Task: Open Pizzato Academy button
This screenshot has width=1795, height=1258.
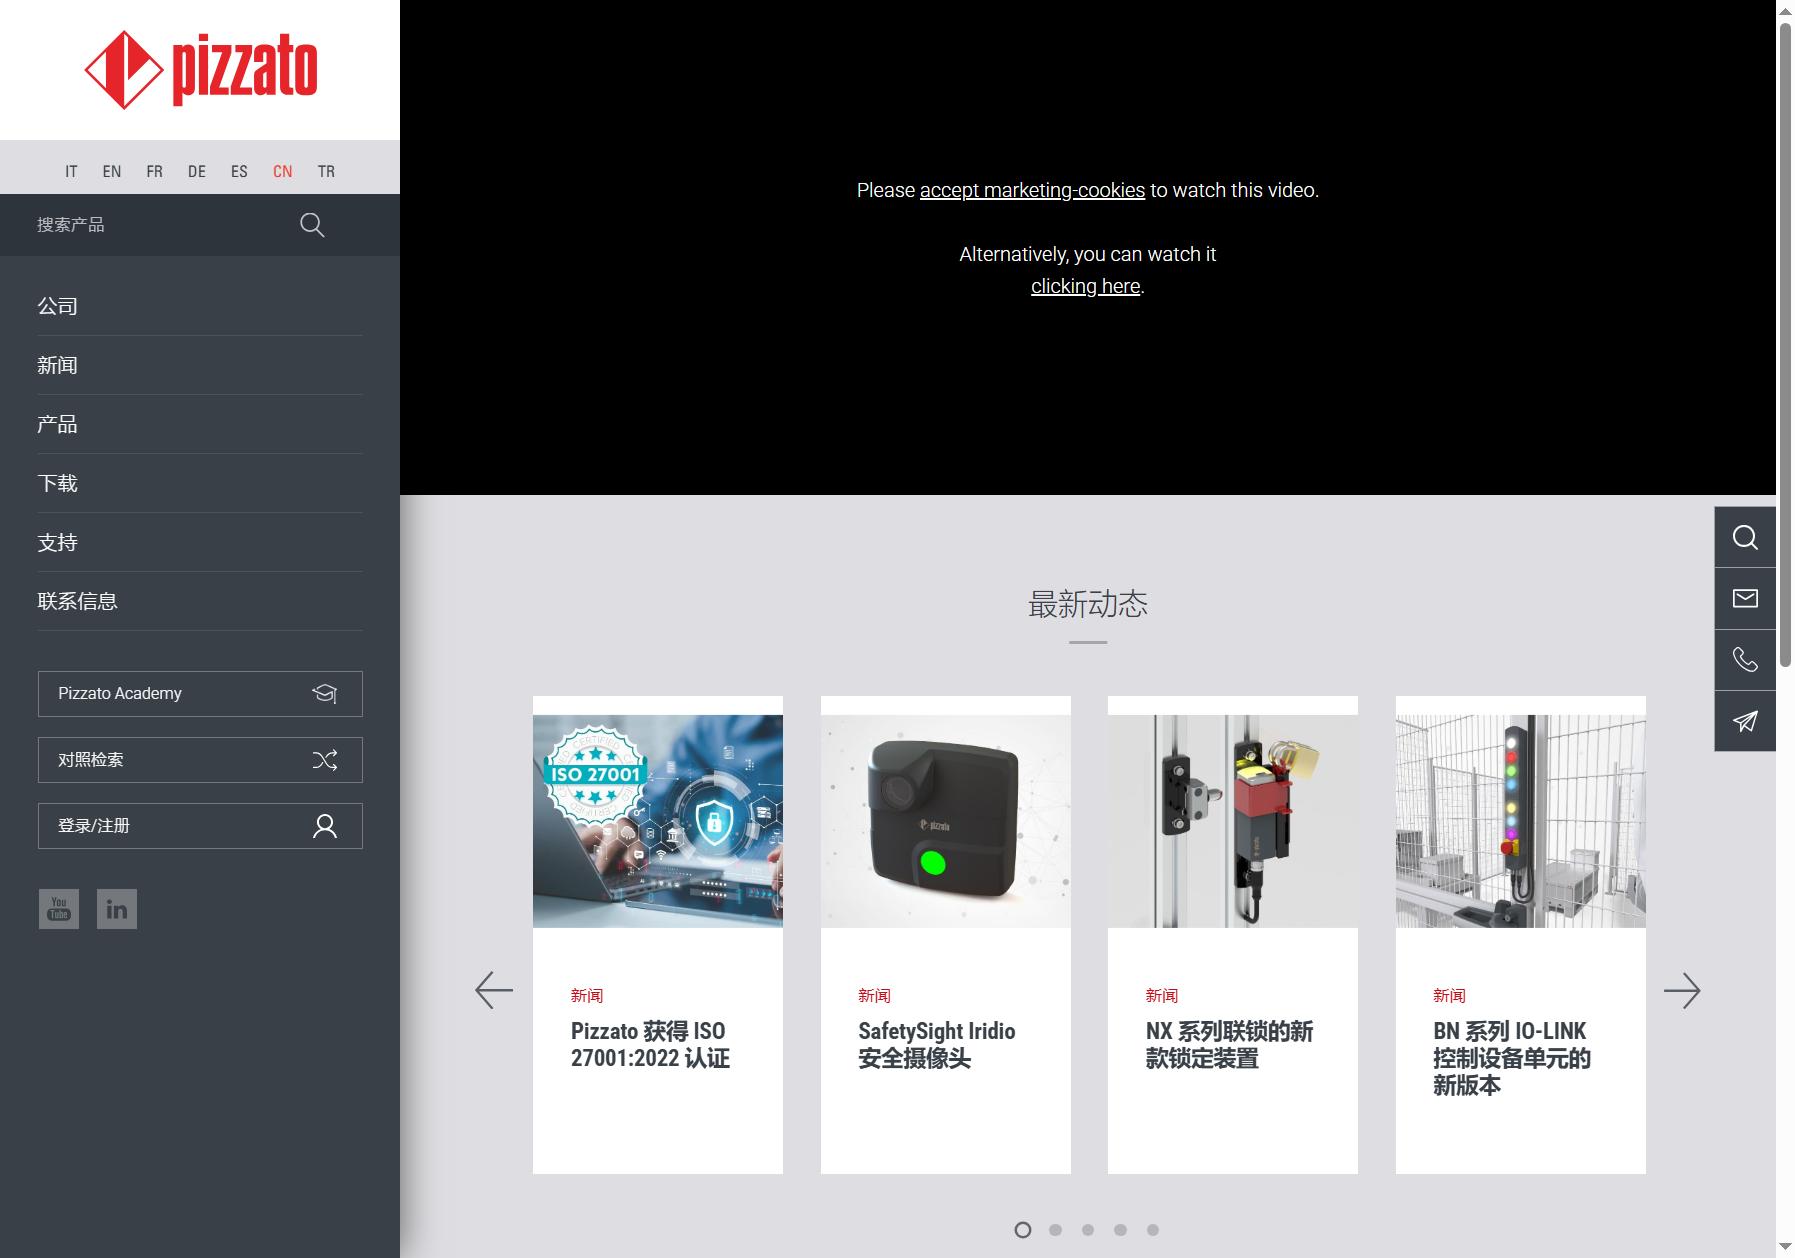Action: 200,694
